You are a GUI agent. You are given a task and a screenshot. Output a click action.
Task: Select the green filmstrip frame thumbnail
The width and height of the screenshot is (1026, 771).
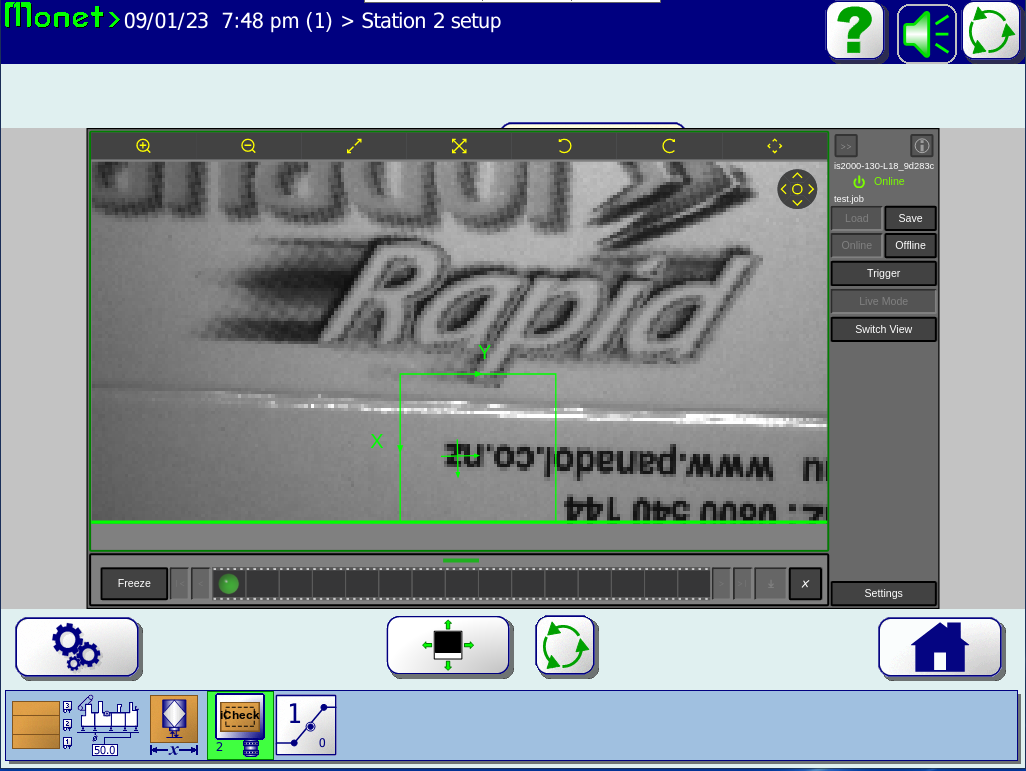pos(229,584)
